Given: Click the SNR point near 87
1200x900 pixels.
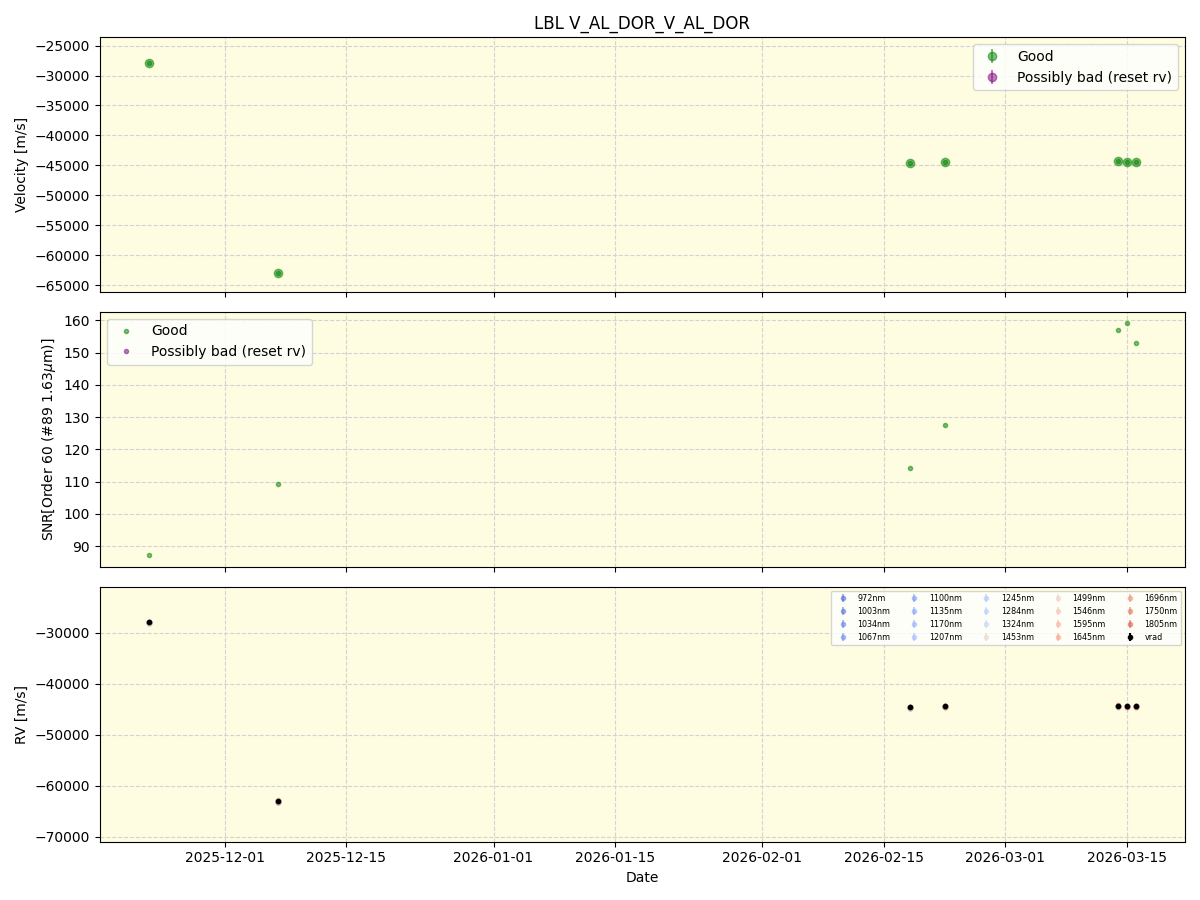Looking at the screenshot, I should point(149,555).
